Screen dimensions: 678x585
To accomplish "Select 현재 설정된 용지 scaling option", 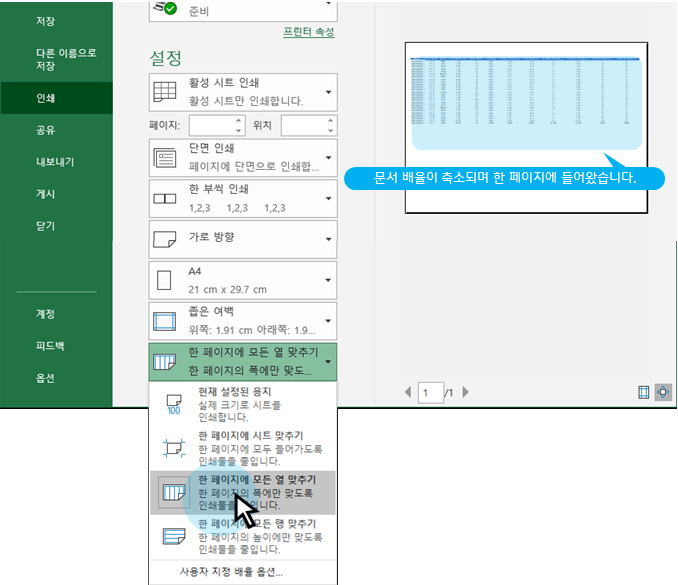I will [x=243, y=404].
